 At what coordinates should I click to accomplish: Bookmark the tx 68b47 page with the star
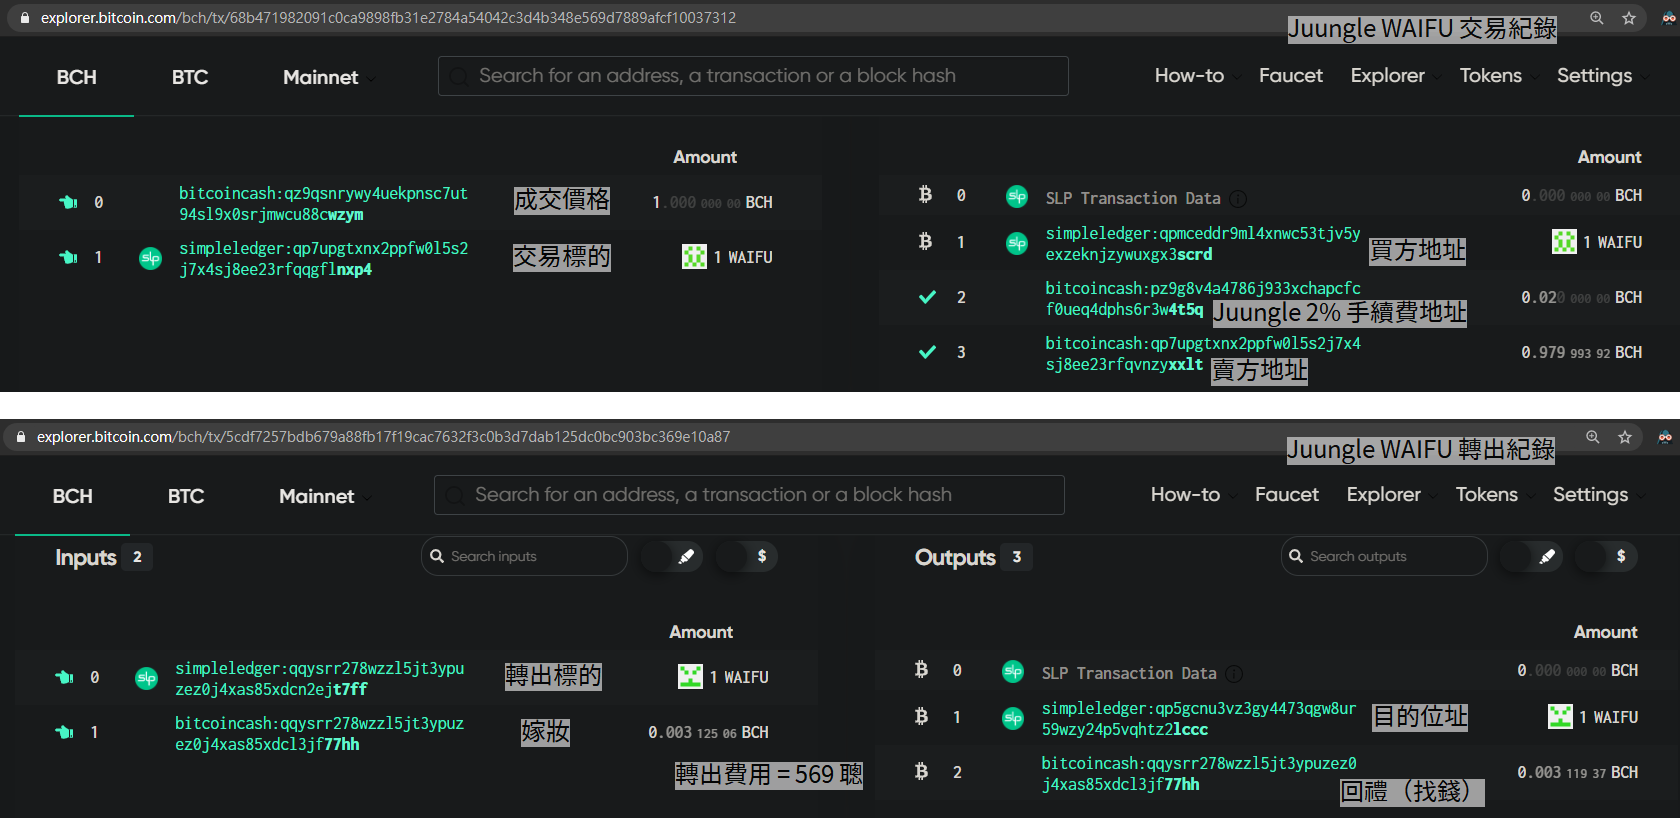coord(1629,18)
